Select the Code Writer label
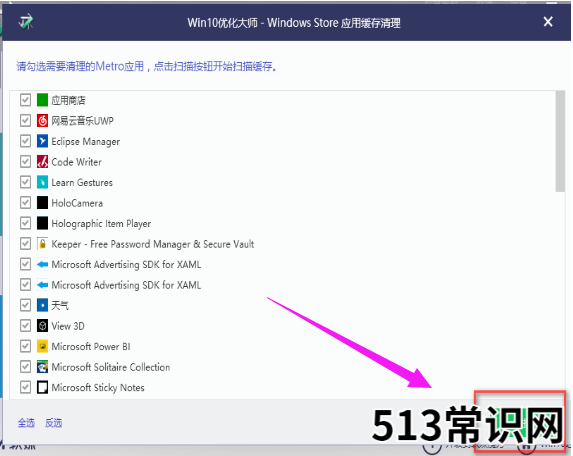Screen dimensions: 573x456 [x=76, y=162]
